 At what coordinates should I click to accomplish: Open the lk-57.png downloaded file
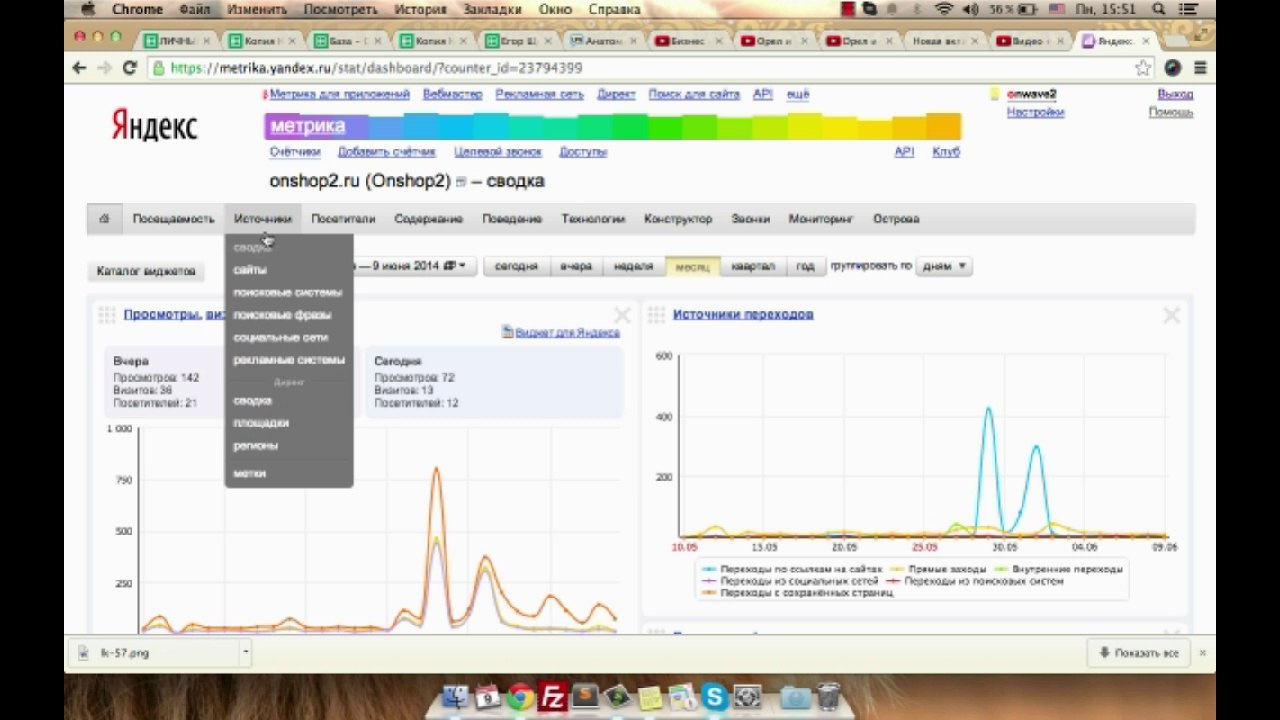[x=155, y=653]
